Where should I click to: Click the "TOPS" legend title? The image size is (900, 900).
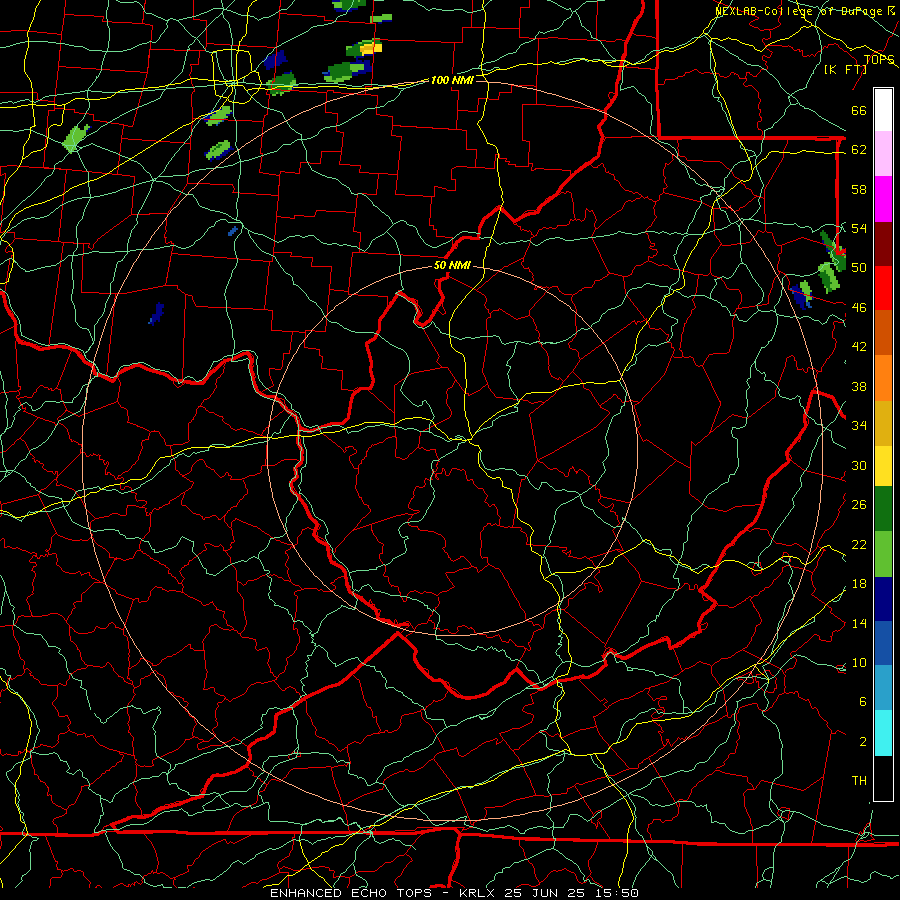879,60
